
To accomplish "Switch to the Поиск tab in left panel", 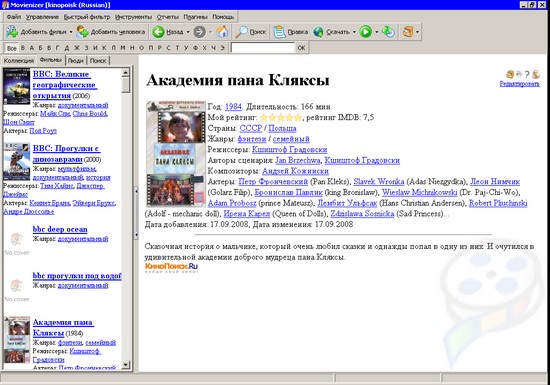I will (98, 61).
